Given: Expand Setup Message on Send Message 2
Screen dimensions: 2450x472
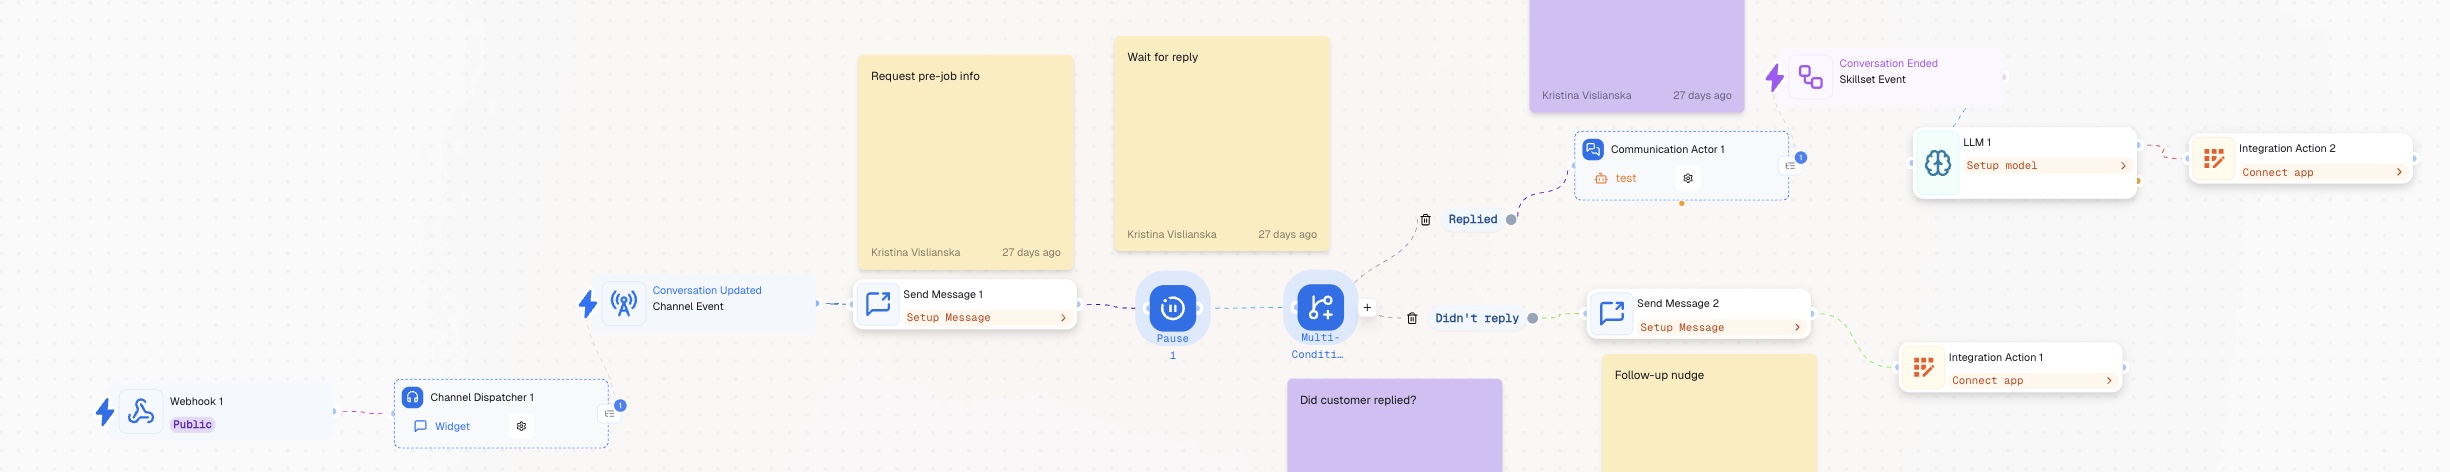Looking at the screenshot, I should point(1721,327).
